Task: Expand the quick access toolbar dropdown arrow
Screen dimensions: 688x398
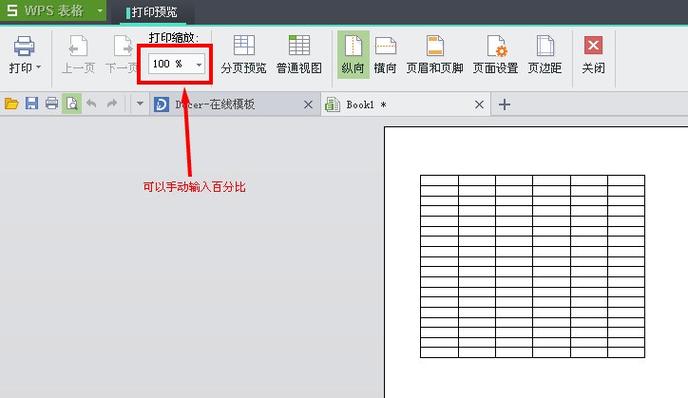Action: click(x=140, y=104)
